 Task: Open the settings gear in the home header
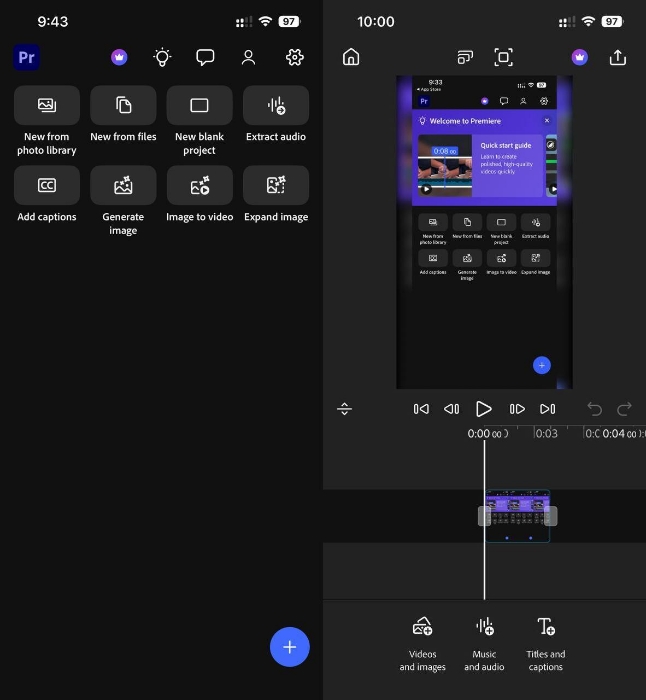point(294,58)
